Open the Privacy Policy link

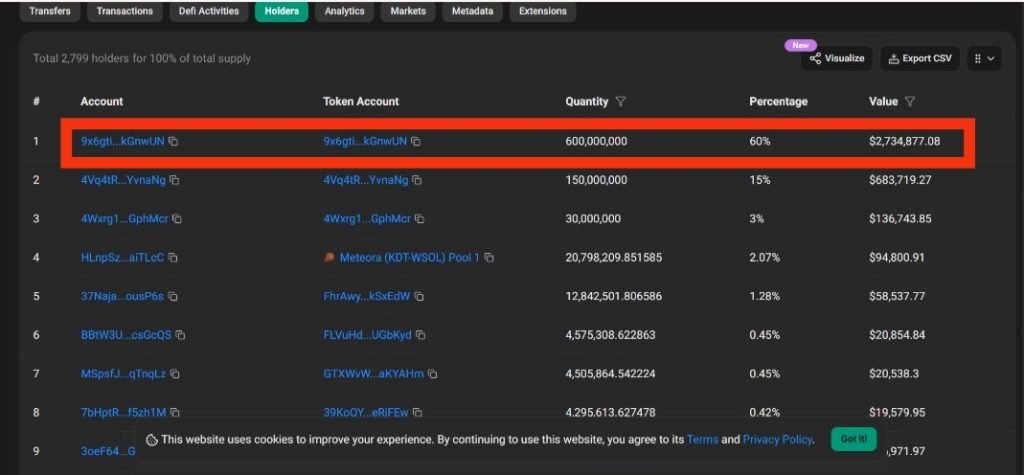778,439
